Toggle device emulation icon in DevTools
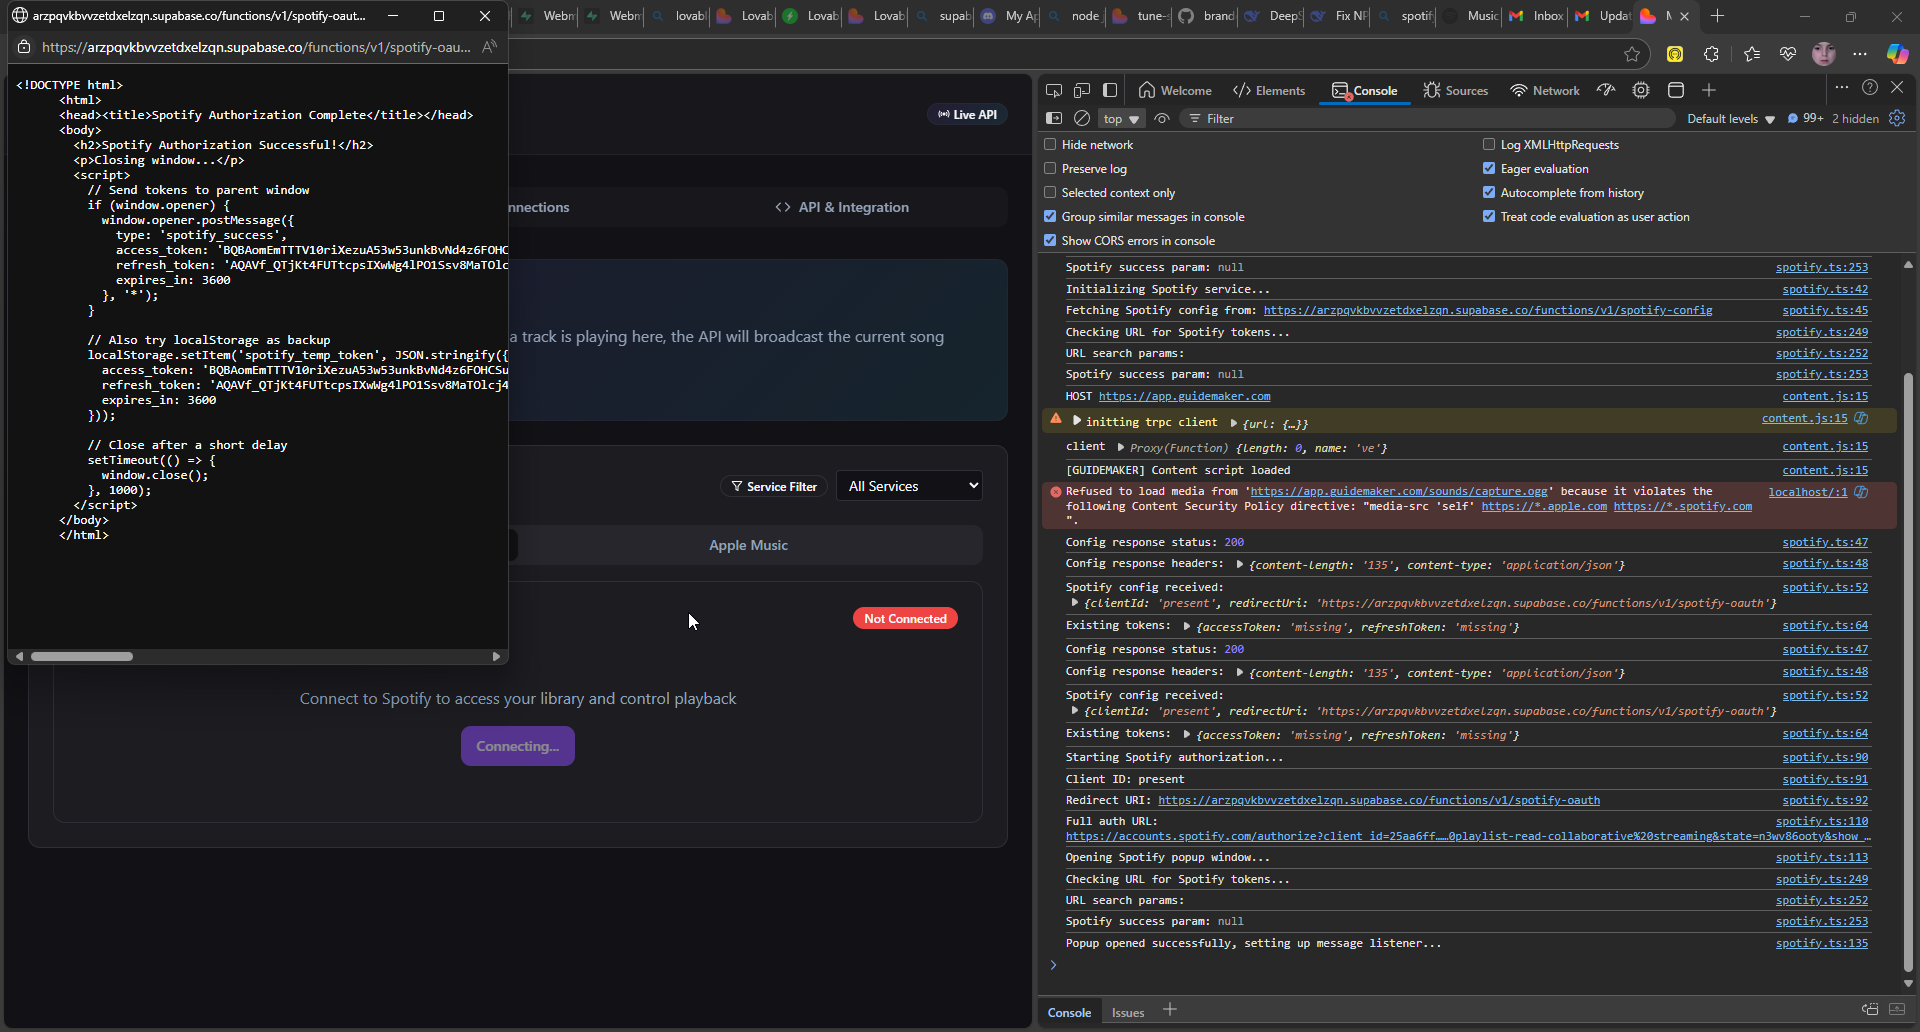 [1082, 90]
